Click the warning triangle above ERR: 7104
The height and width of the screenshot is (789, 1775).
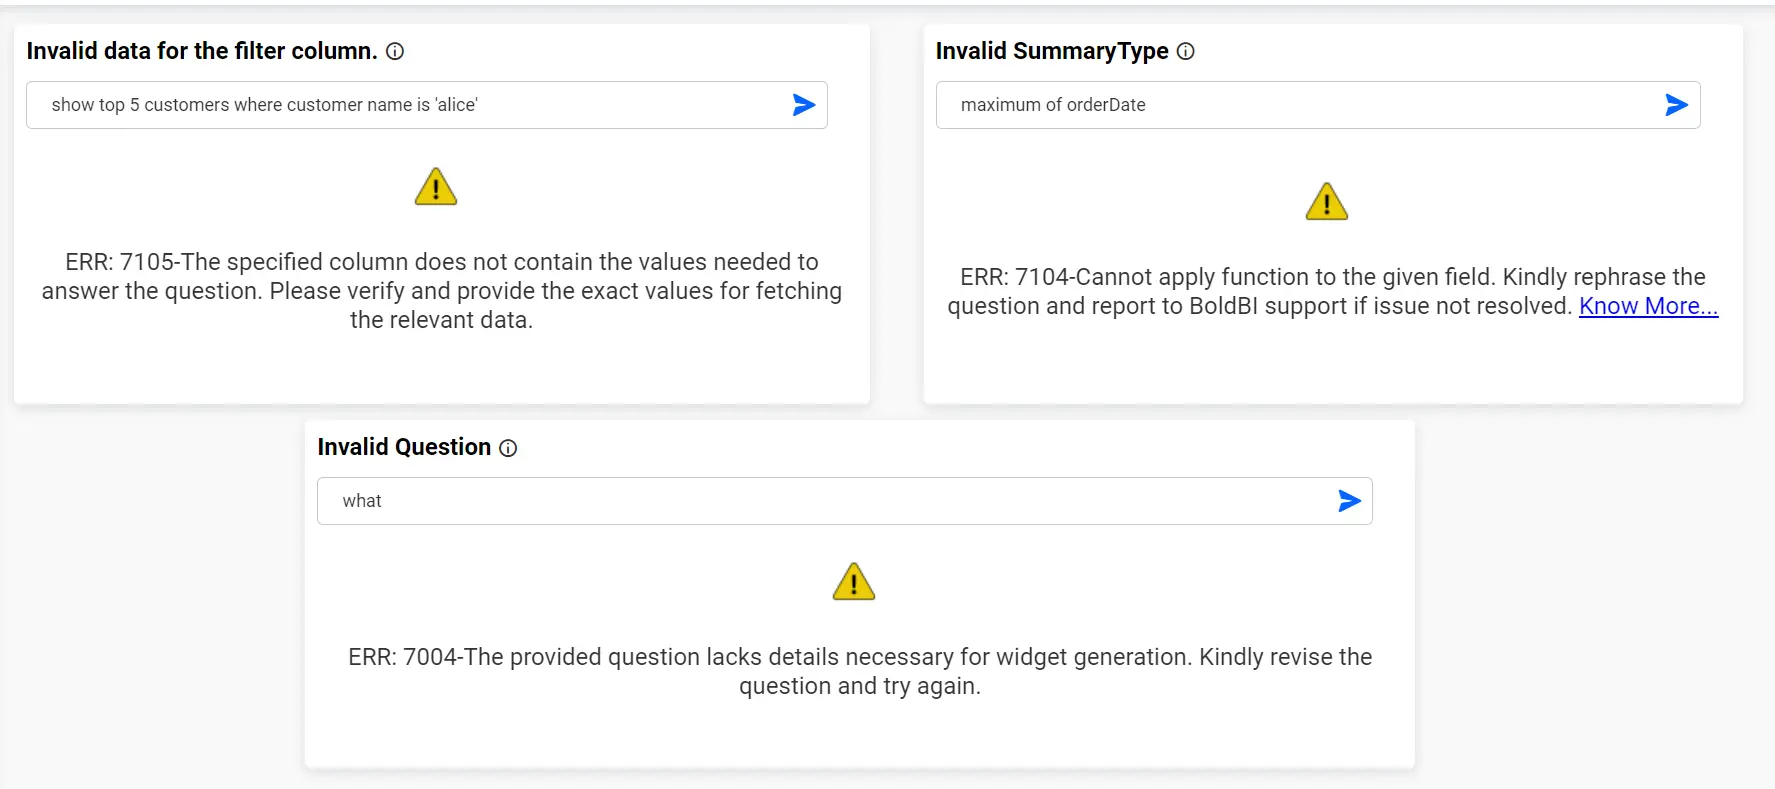[1326, 202]
